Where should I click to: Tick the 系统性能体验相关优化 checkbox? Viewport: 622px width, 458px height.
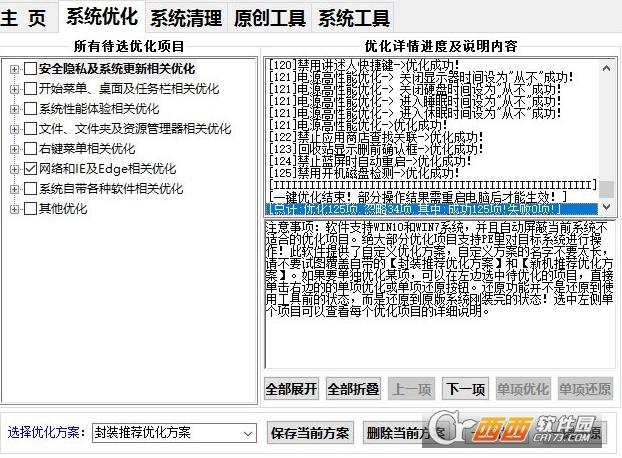[31, 108]
